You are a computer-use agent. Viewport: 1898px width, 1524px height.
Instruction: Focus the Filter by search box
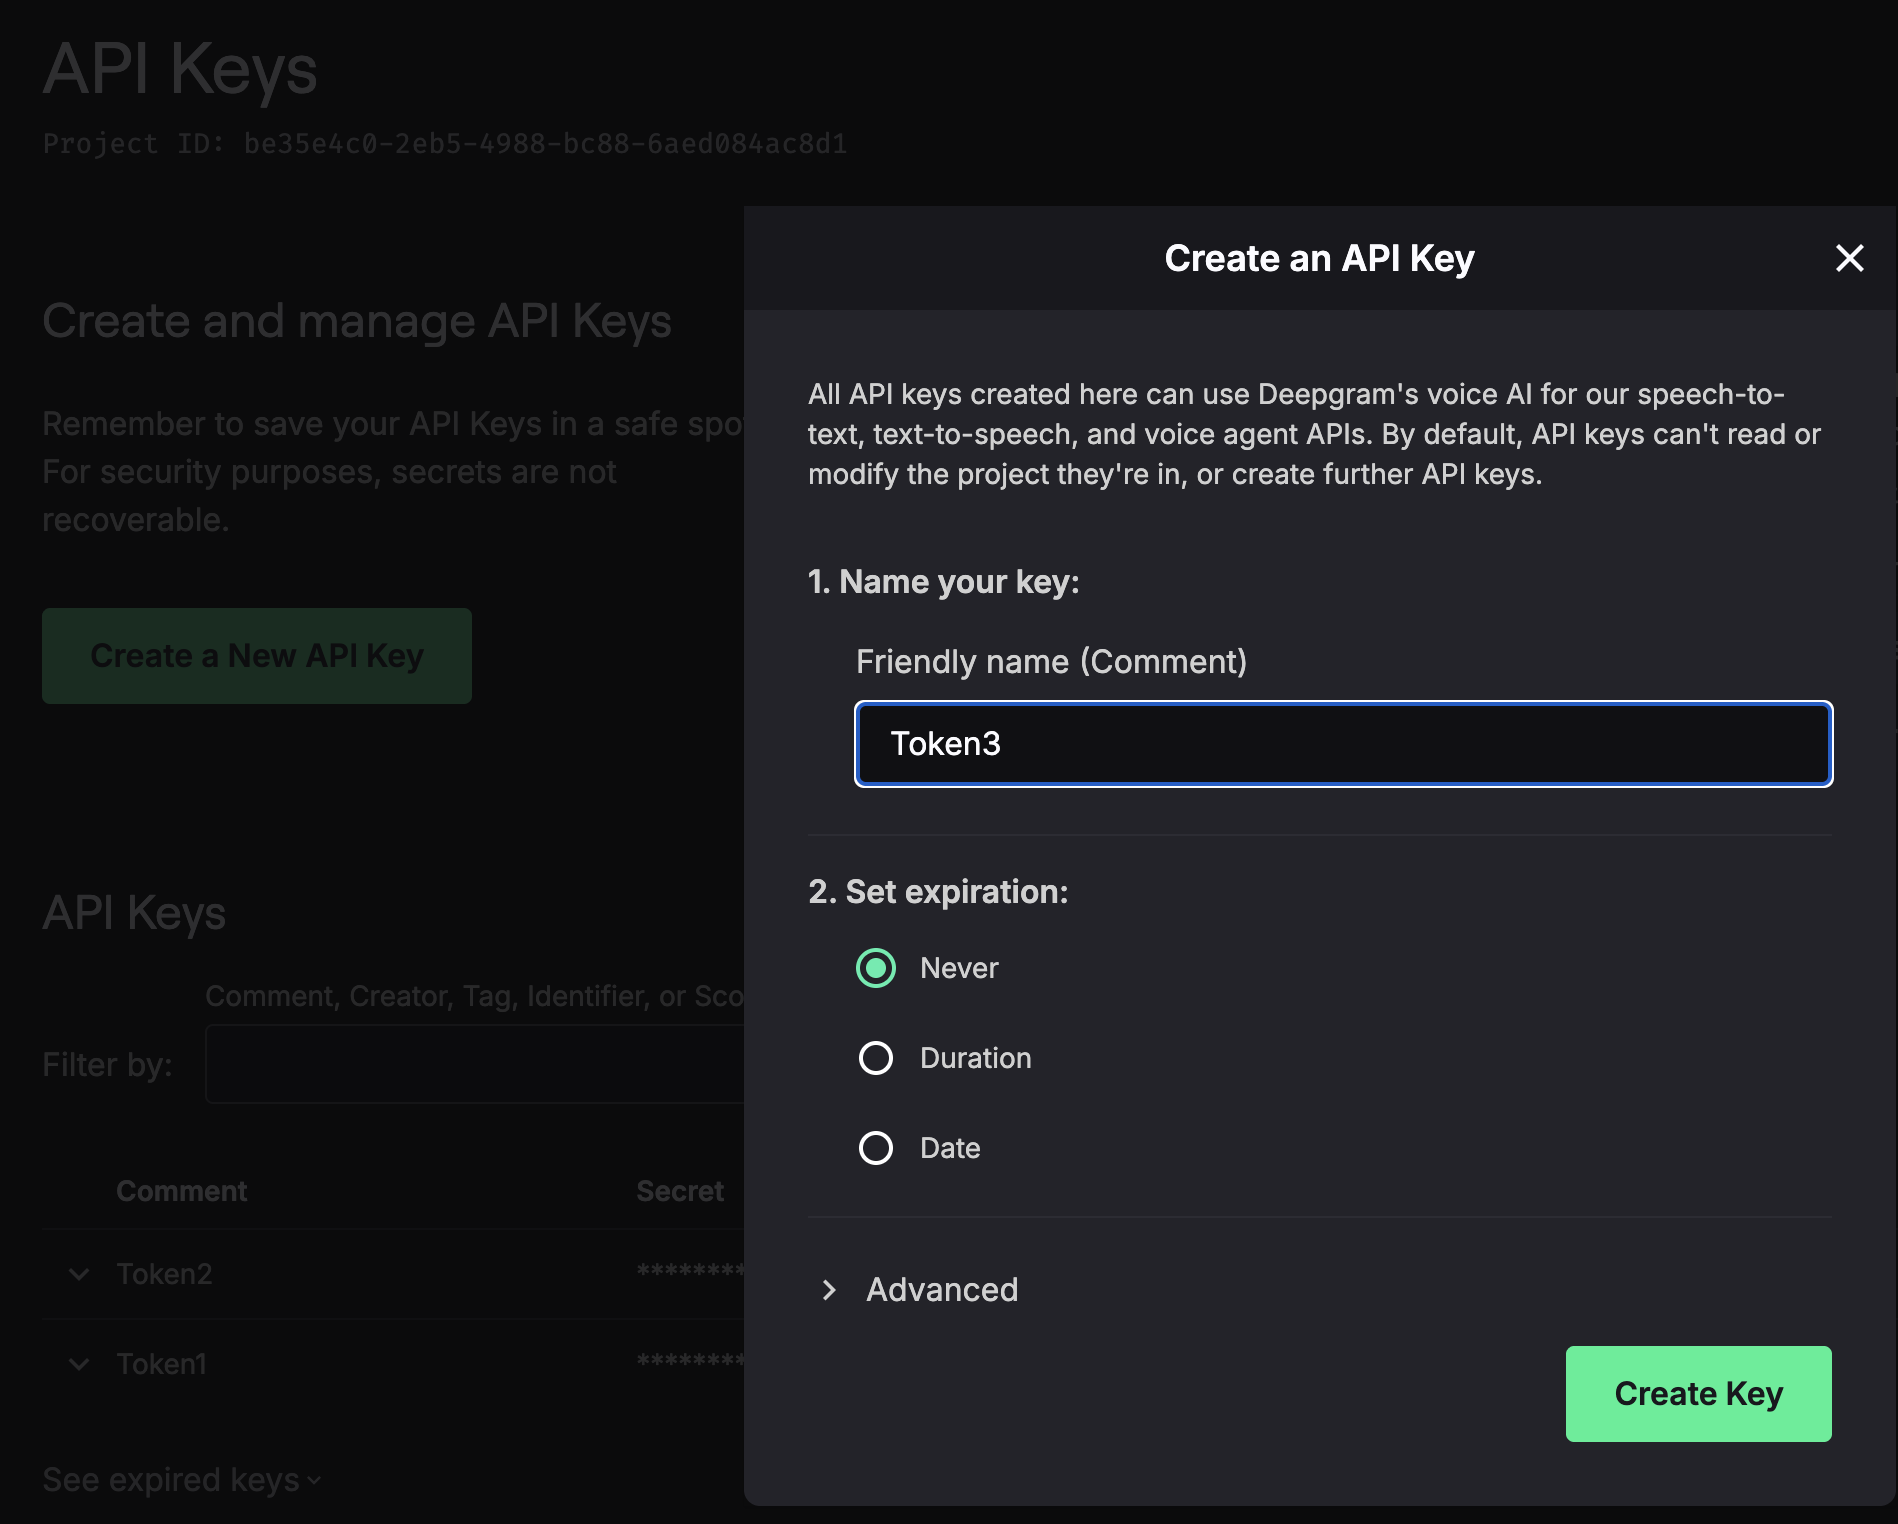(x=474, y=1064)
